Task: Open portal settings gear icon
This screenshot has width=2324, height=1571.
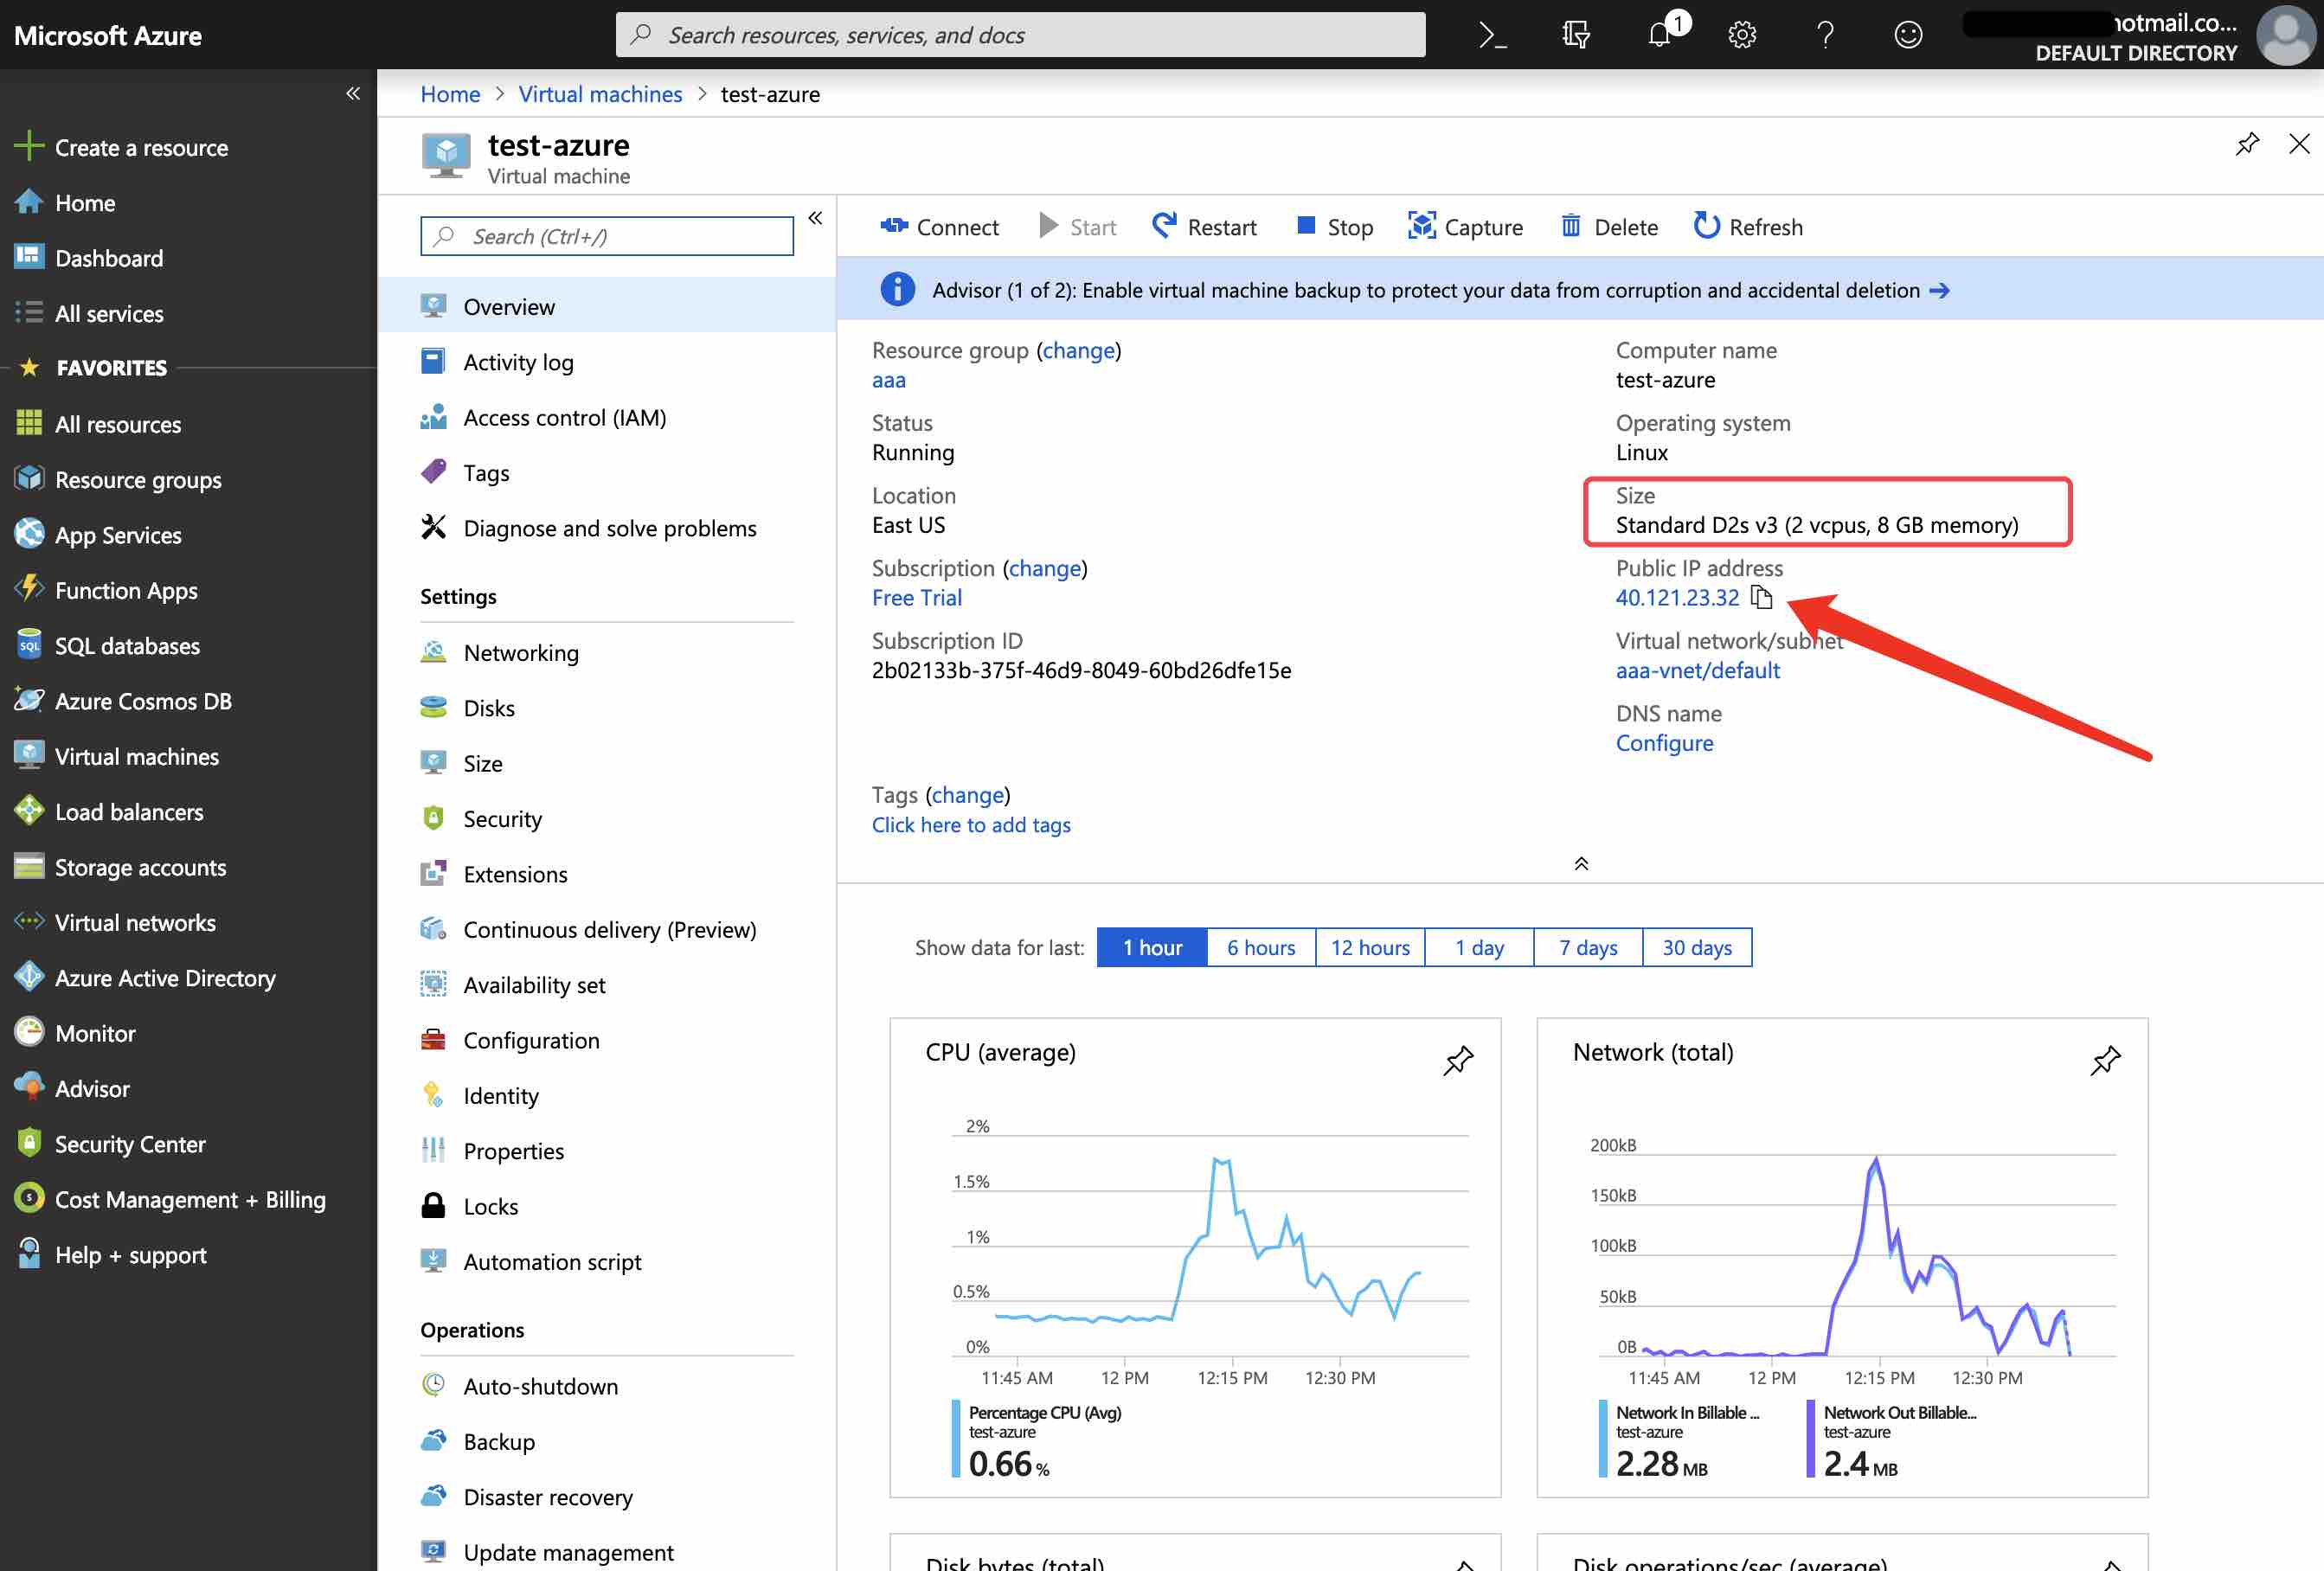Action: (x=1742, y=35)
